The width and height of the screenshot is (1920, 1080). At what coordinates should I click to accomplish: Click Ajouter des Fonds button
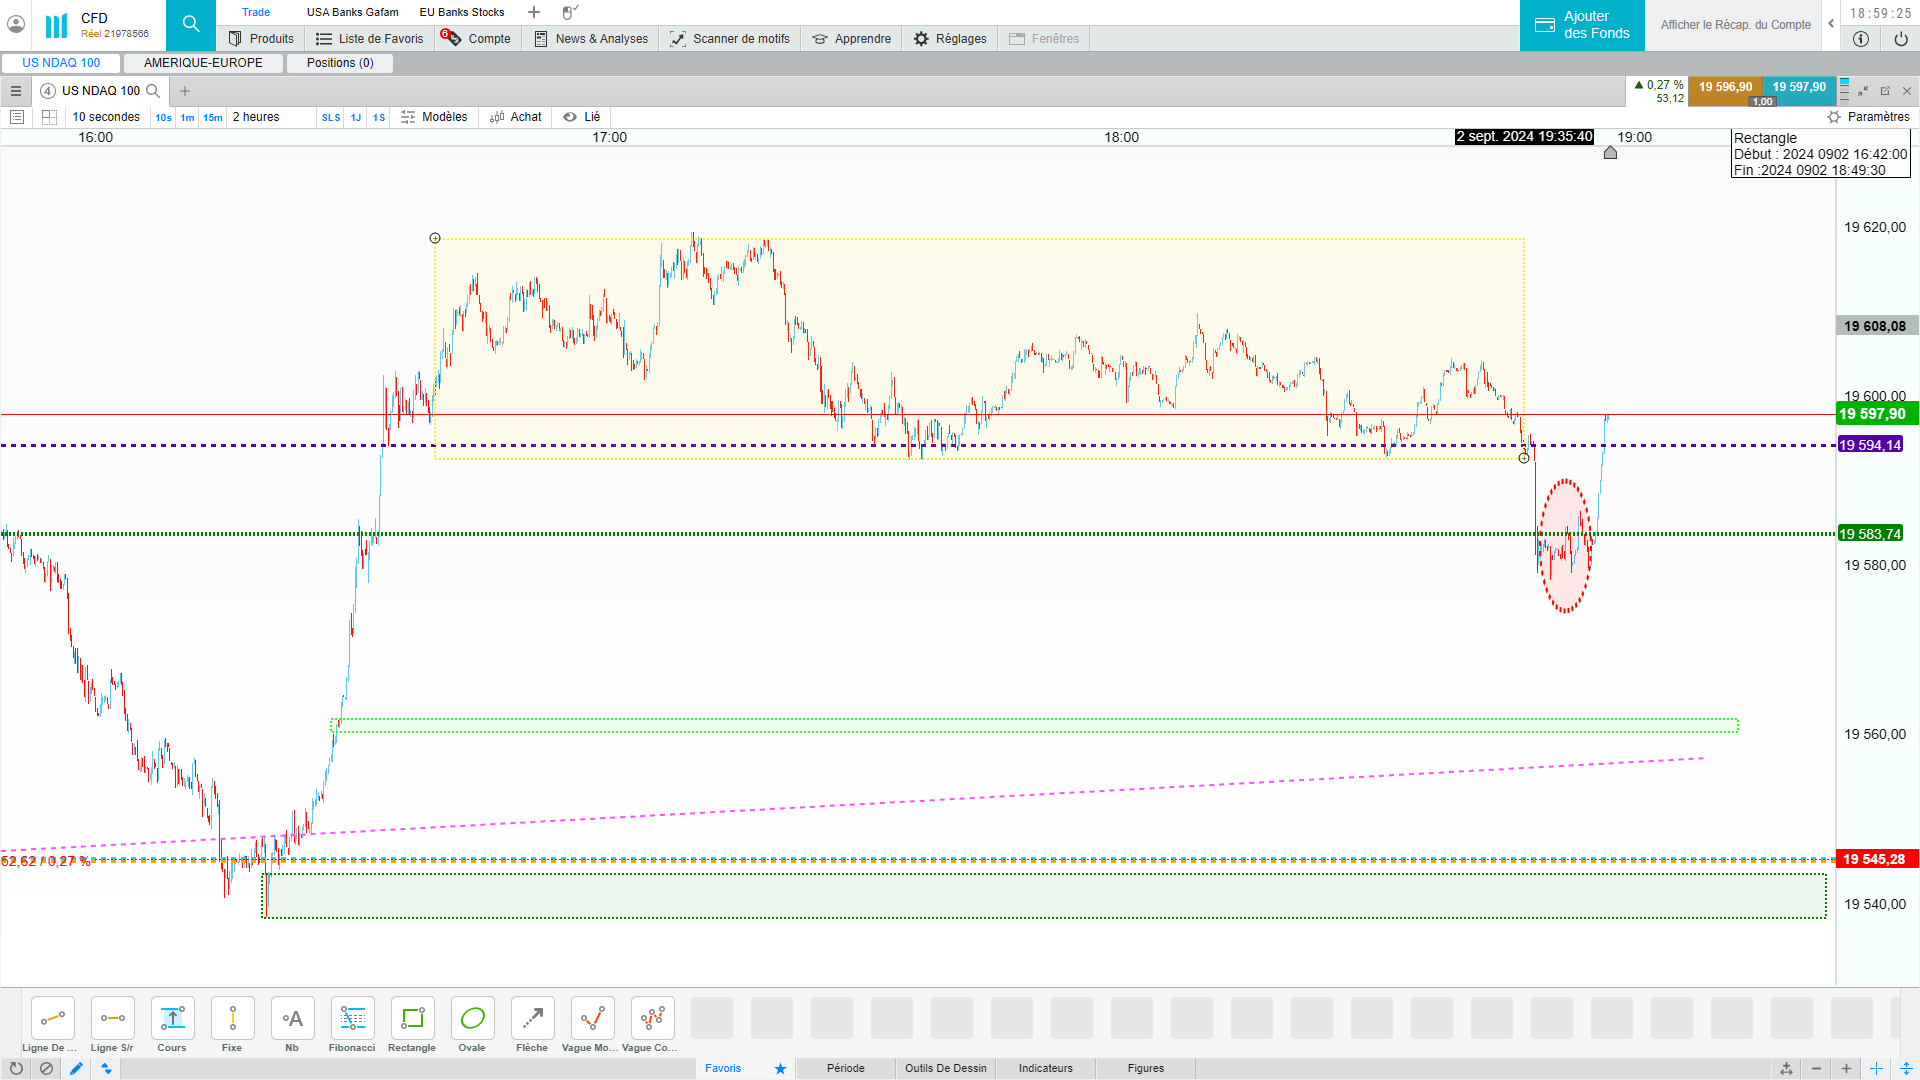click(x=1582, y=25)
